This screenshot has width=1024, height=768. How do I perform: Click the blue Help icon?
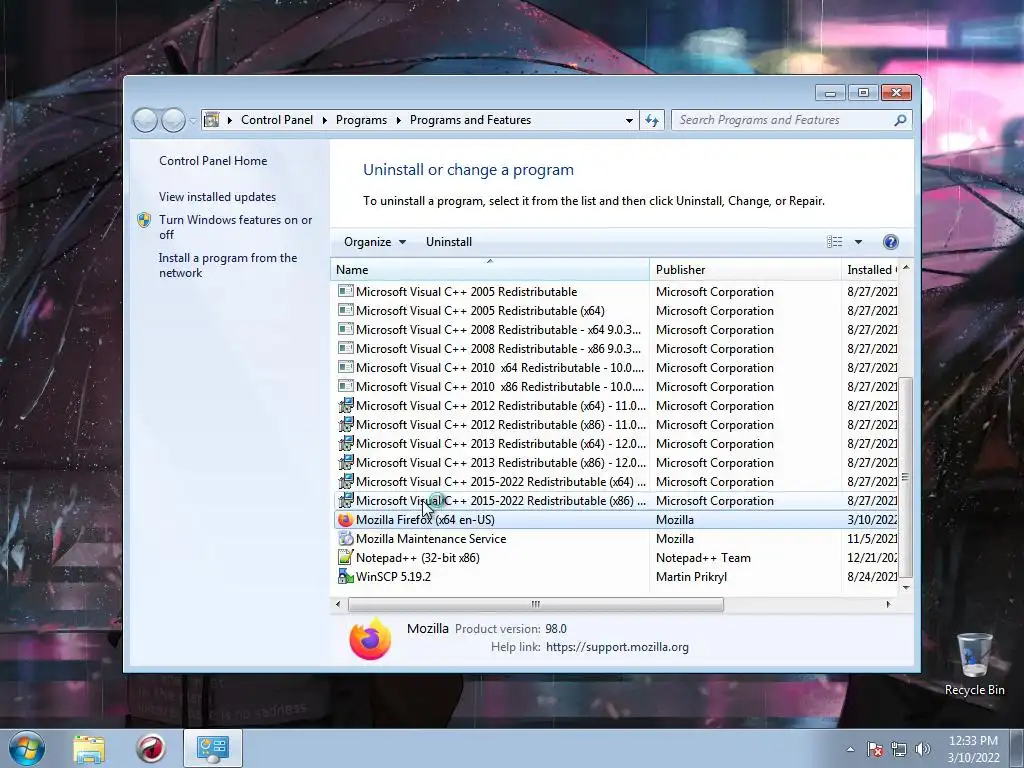890,242
